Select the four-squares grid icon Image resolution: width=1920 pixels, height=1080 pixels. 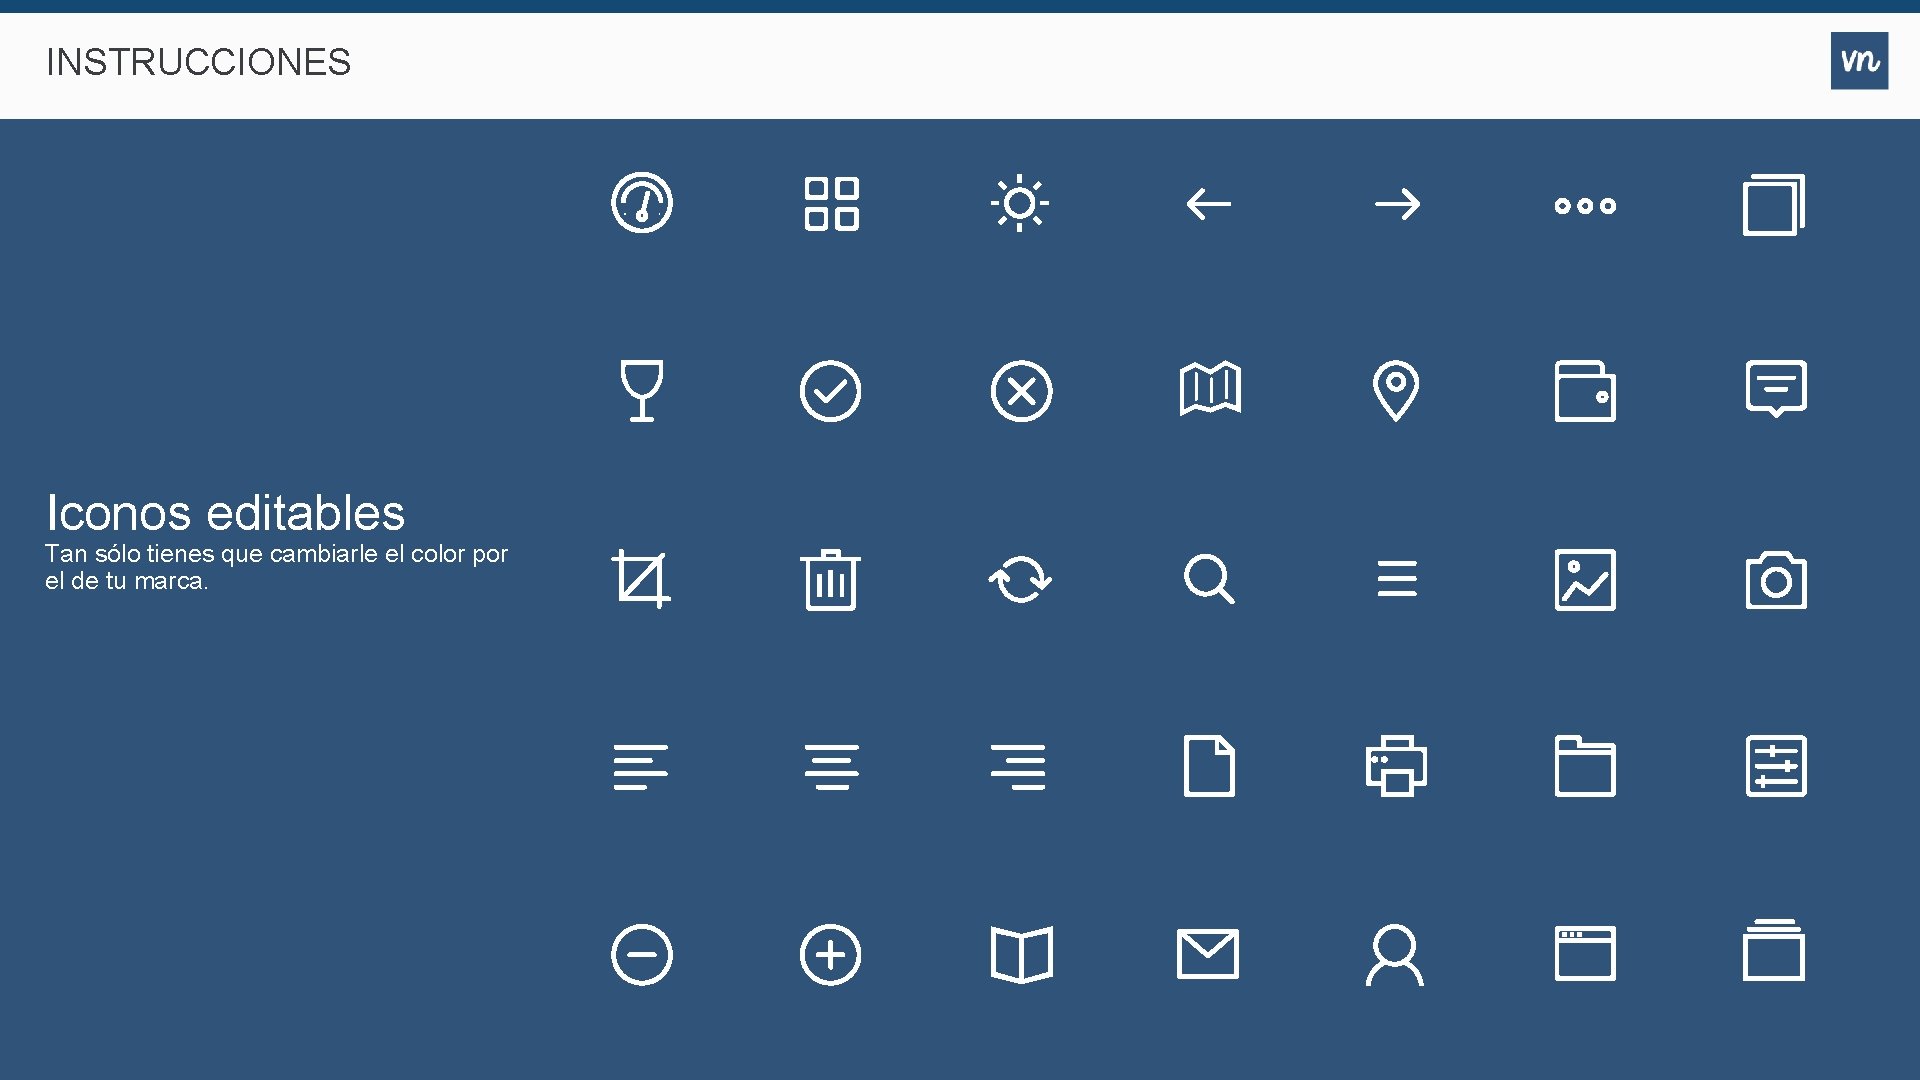coord(831,204)
